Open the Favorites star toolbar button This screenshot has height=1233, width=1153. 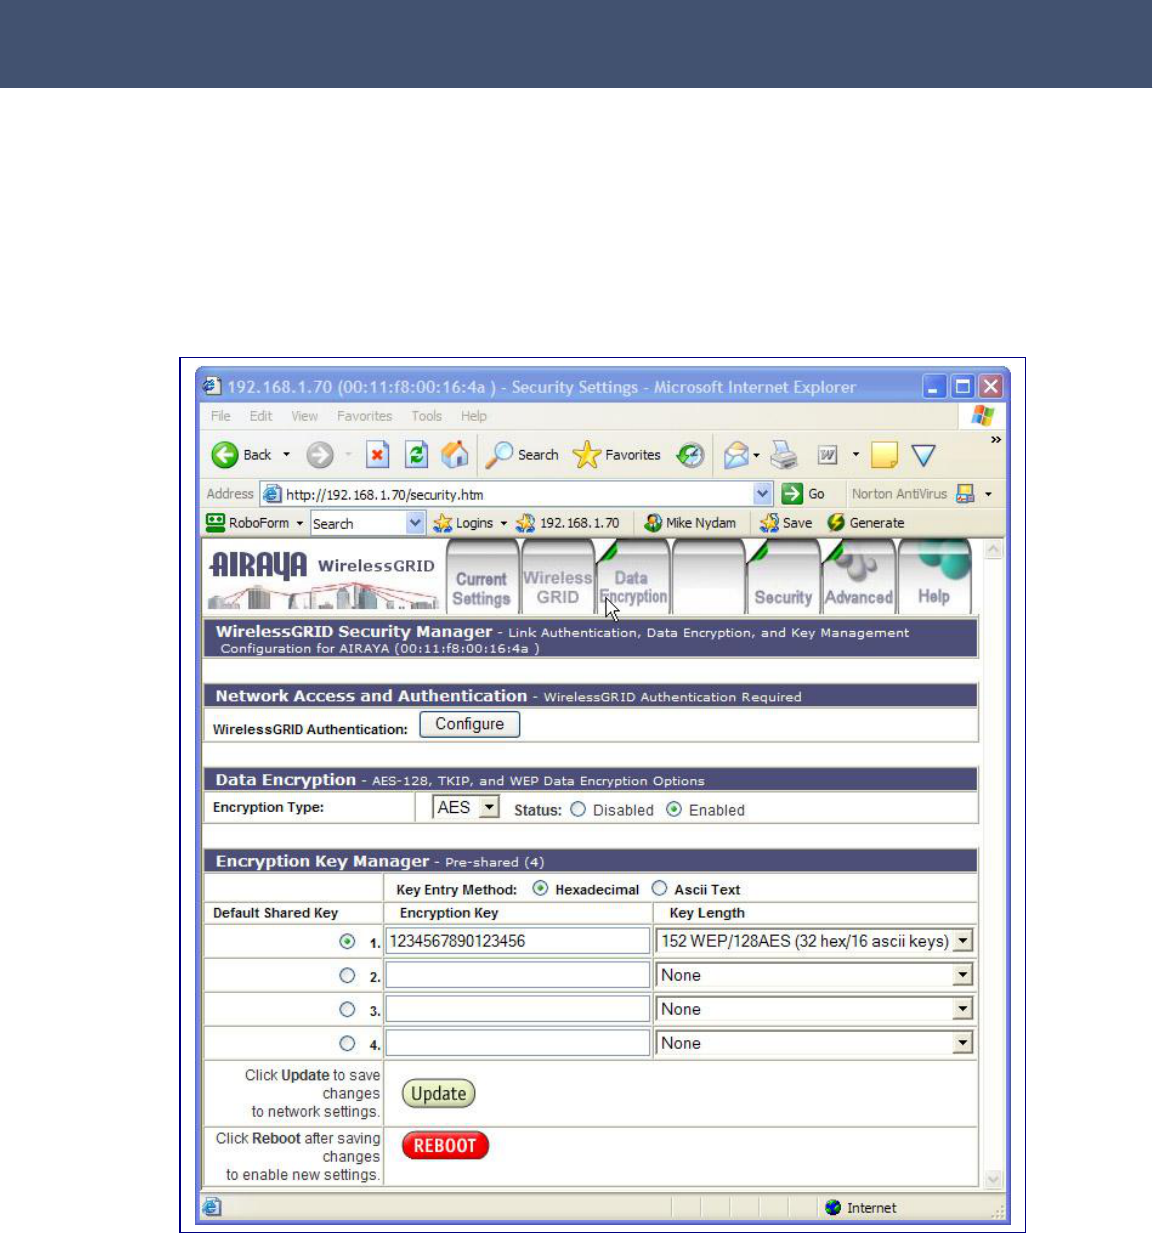616,455
